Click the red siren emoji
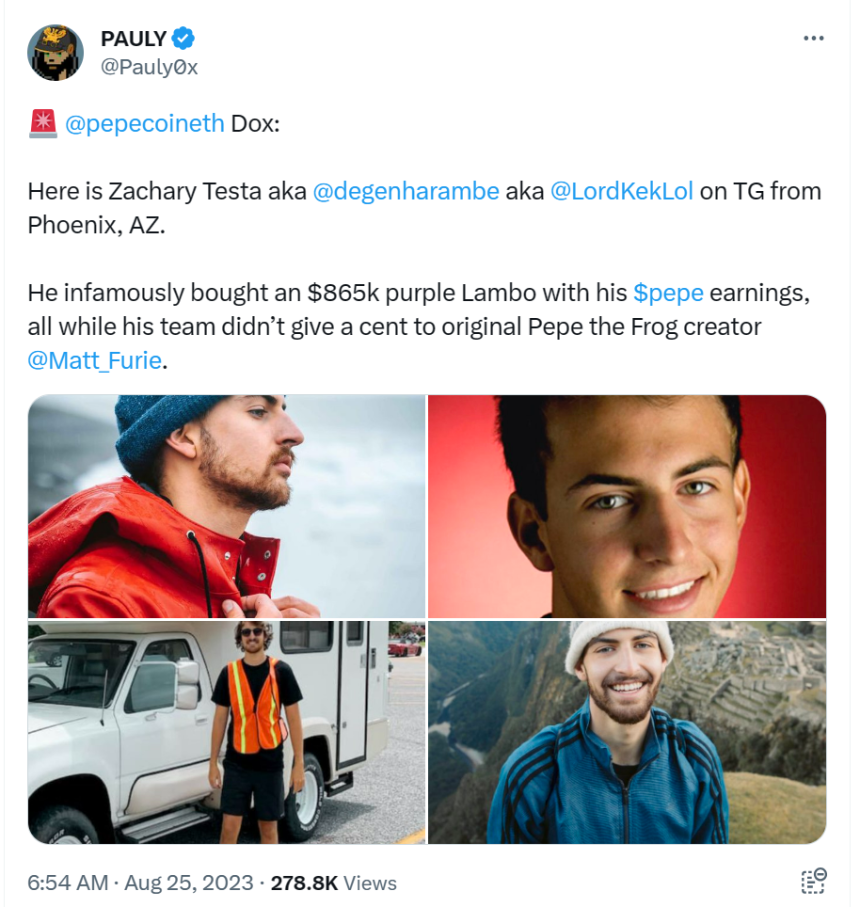The image size is (860, 907). tap(42, 124)
